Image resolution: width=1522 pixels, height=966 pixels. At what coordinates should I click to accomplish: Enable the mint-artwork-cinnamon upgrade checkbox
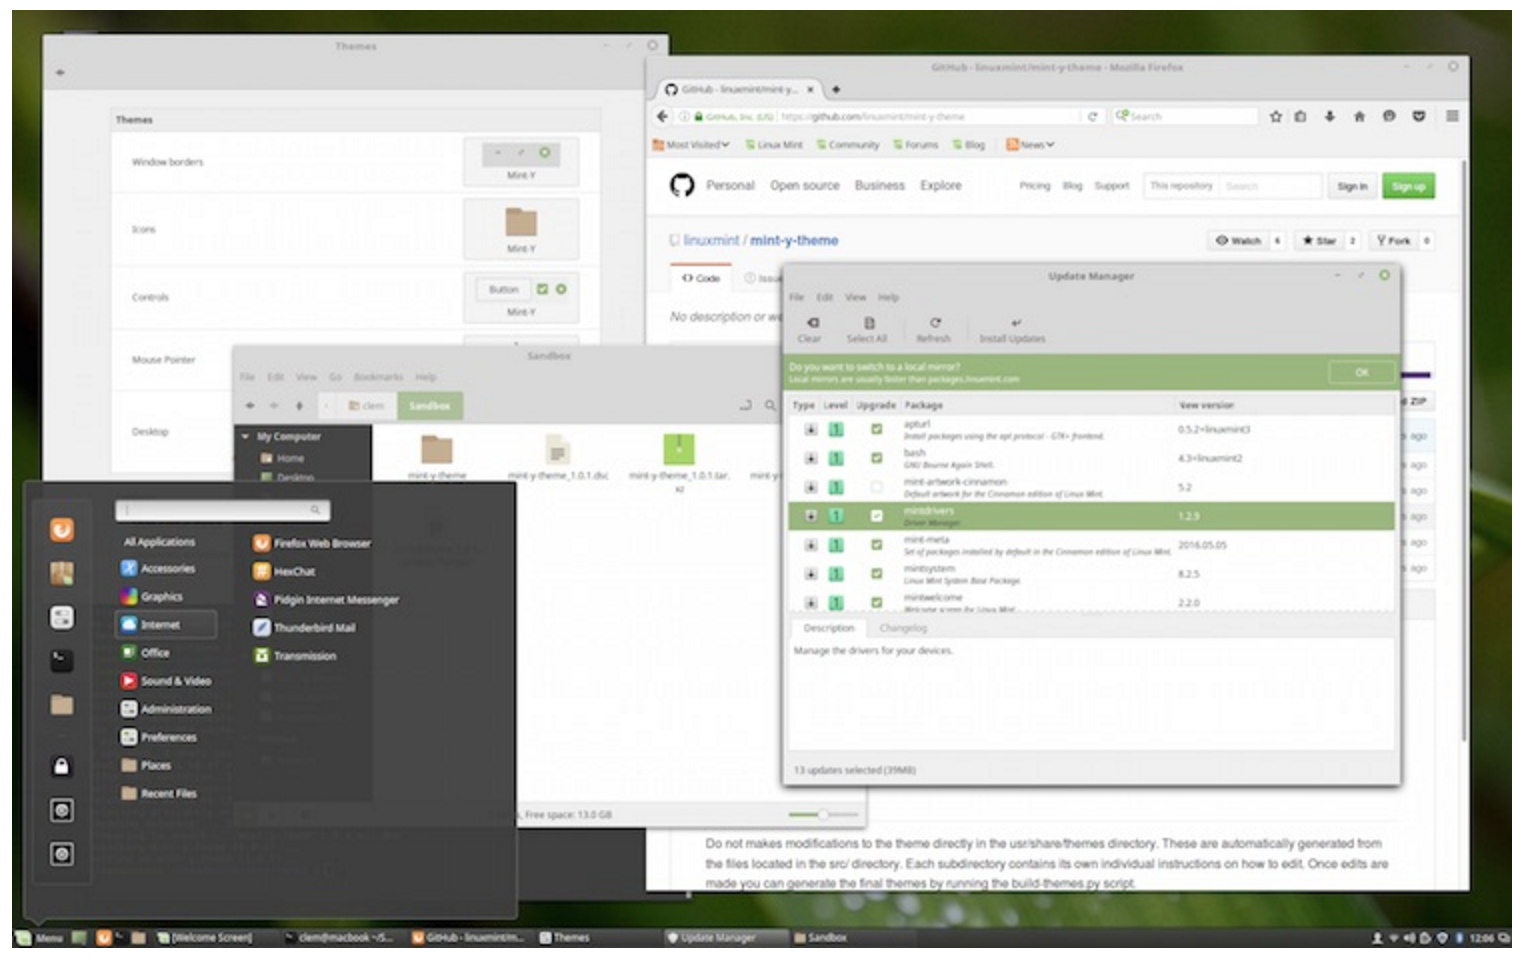click(x=877, y=487)
